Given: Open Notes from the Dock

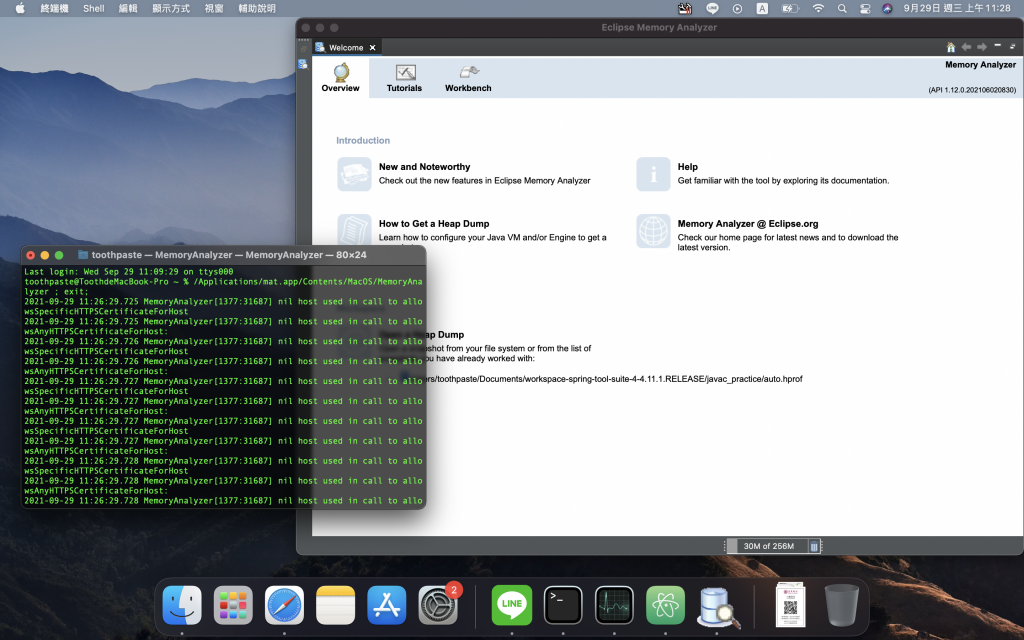Looking at the screenshot, I should 335,605.
